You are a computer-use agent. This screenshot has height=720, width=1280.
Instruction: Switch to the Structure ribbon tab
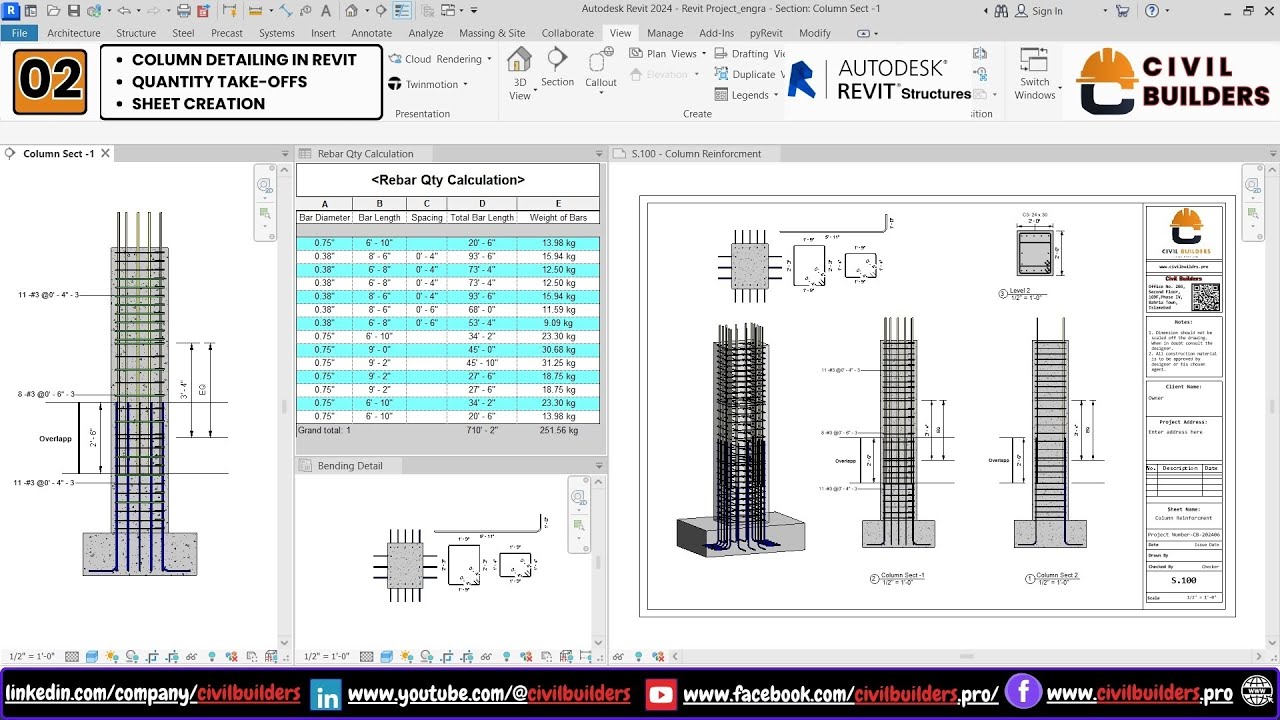point(136,33)
